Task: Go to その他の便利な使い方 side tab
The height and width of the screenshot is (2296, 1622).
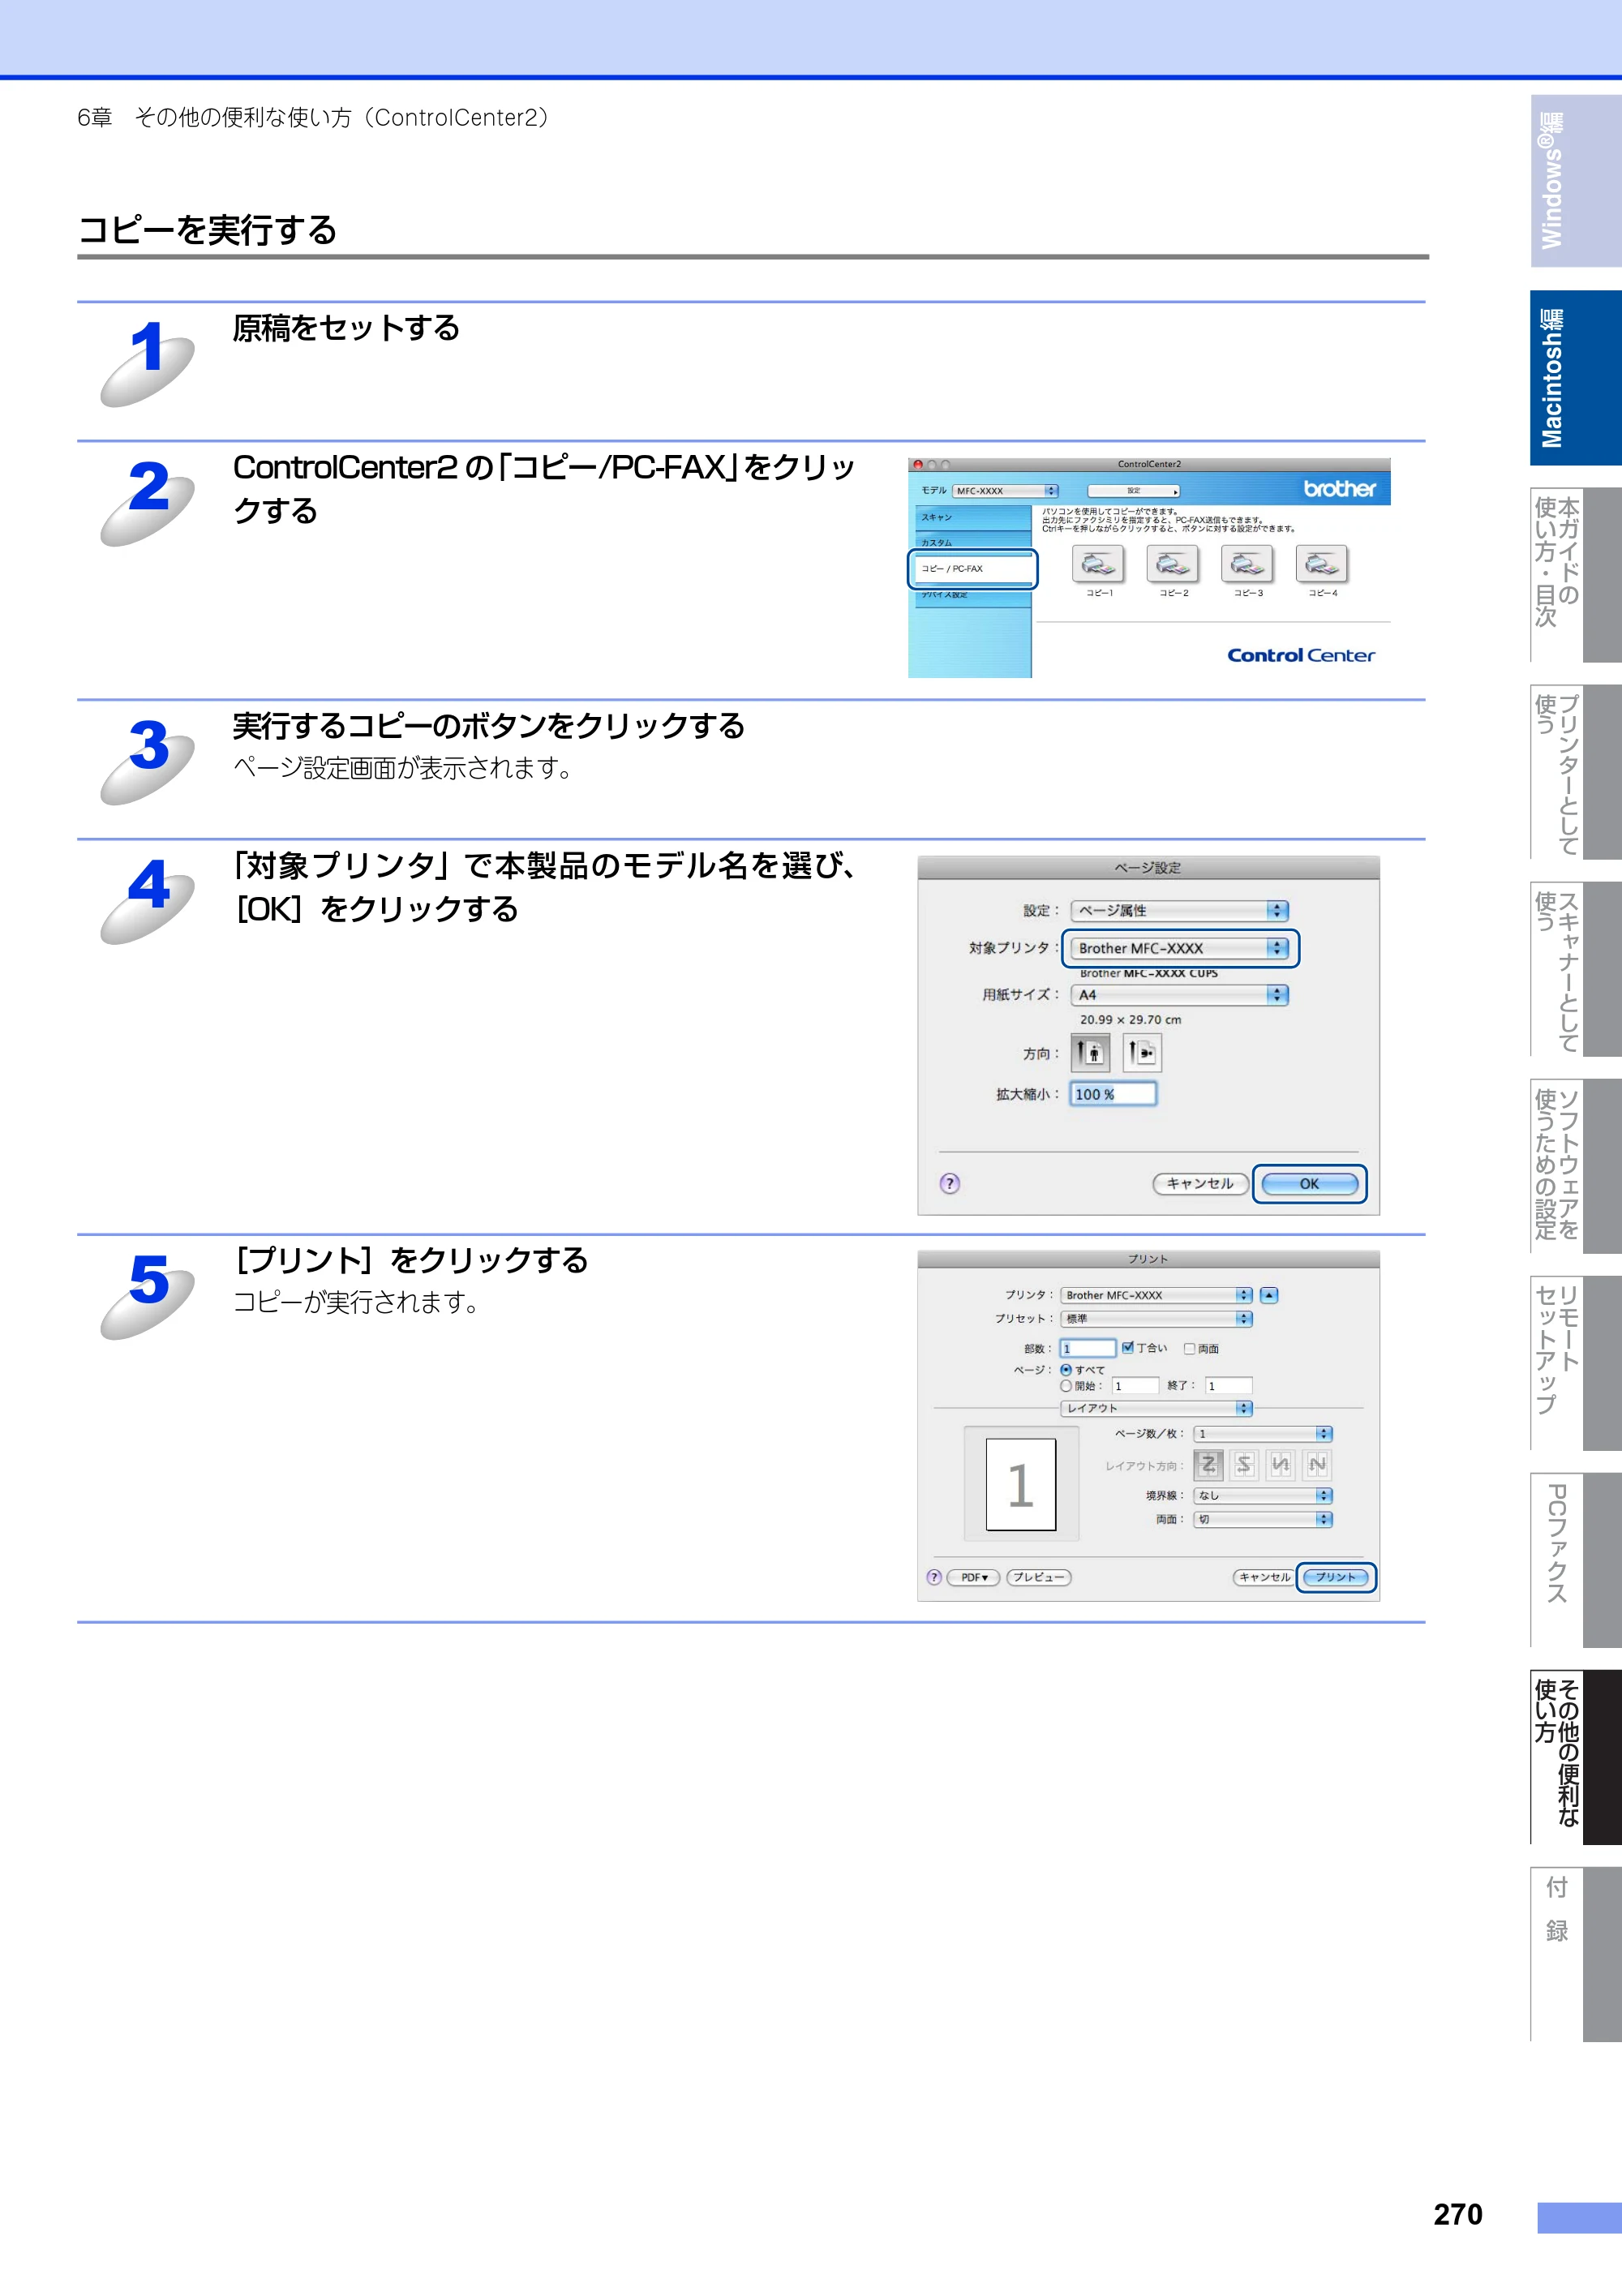Action: (x=1575, y=1757)
